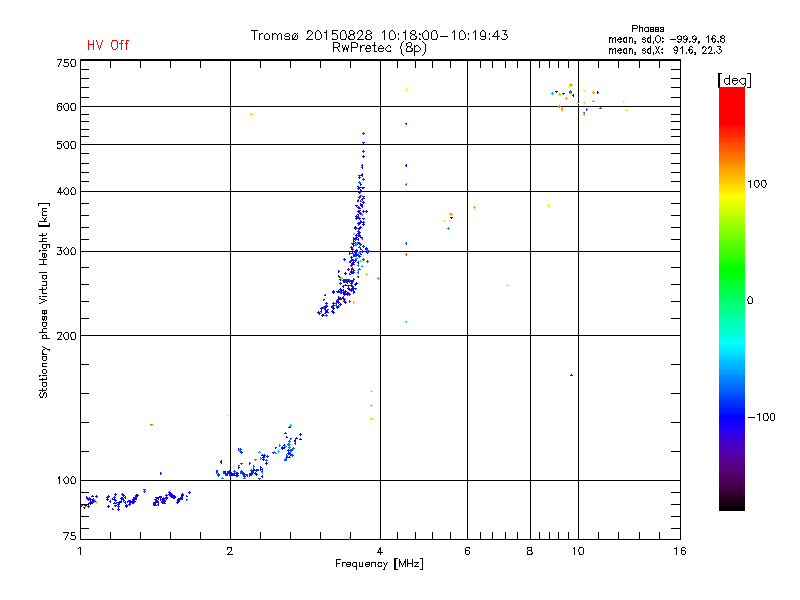Click the frequency axis tick "4"
Screen dimensions: 800x600
pyautogui.click(x=380, y=551)
